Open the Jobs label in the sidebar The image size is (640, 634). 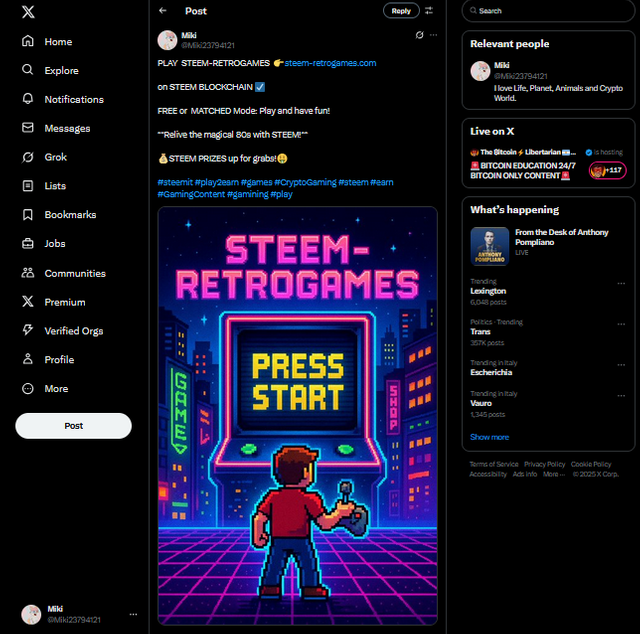coord(55,244)
